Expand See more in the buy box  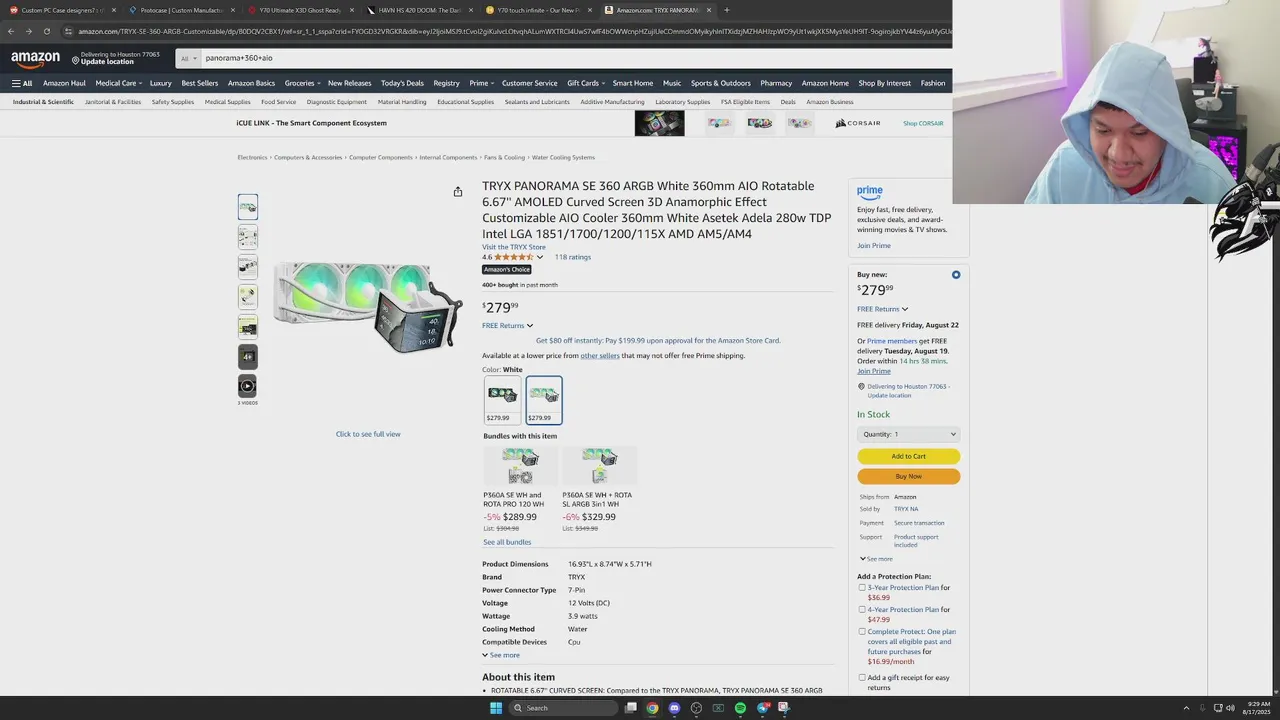click(876, 559)
